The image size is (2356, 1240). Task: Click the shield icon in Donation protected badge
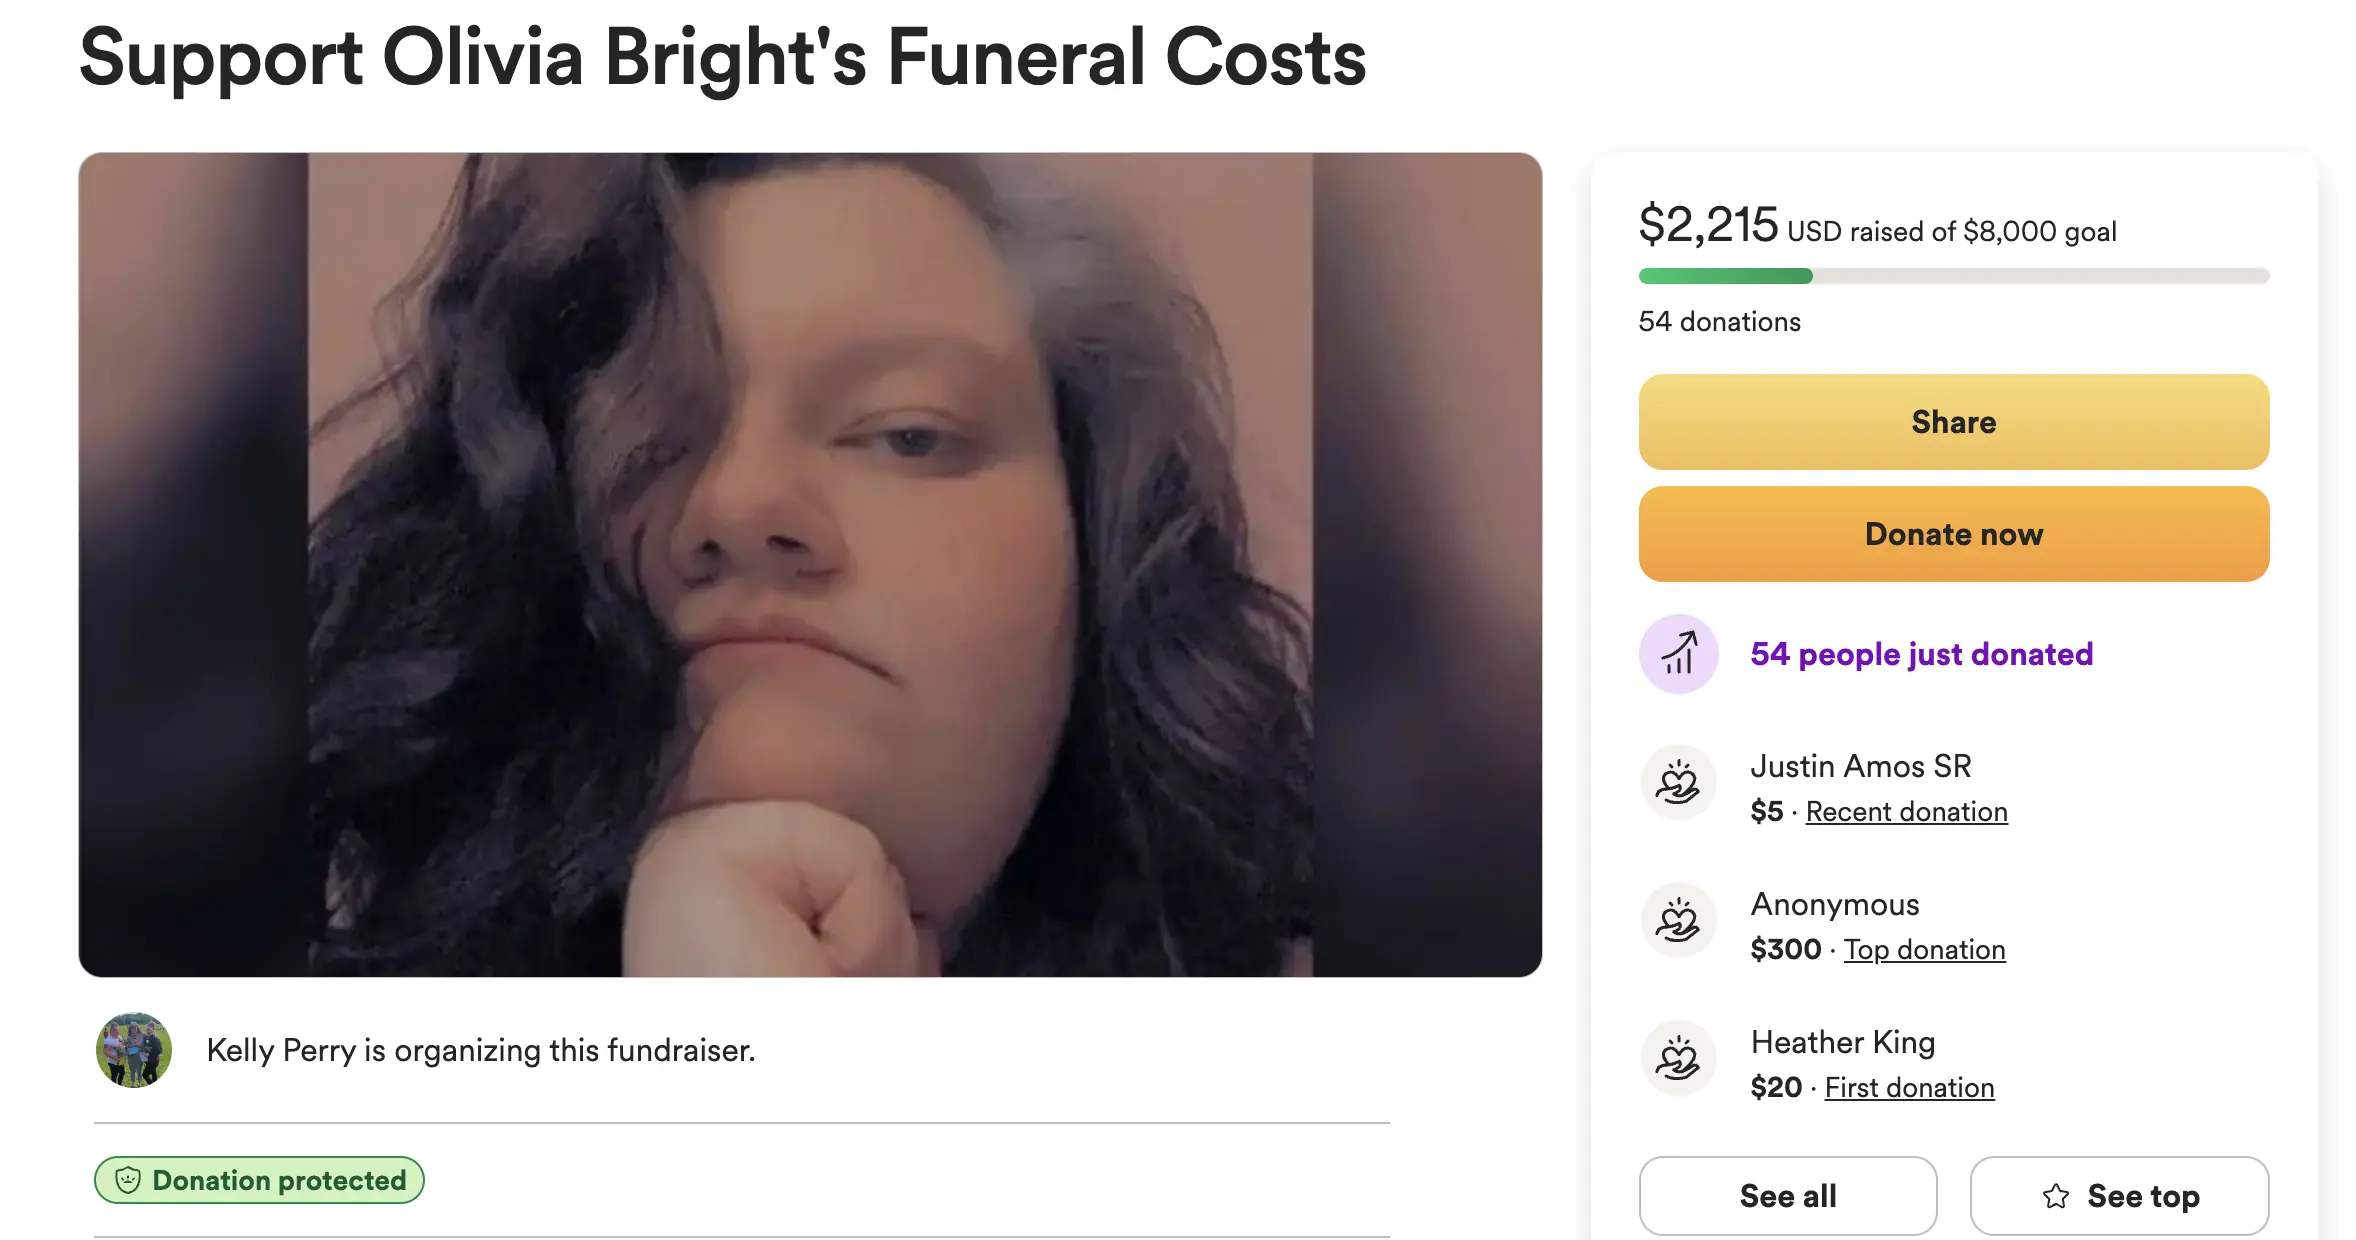128,1180
